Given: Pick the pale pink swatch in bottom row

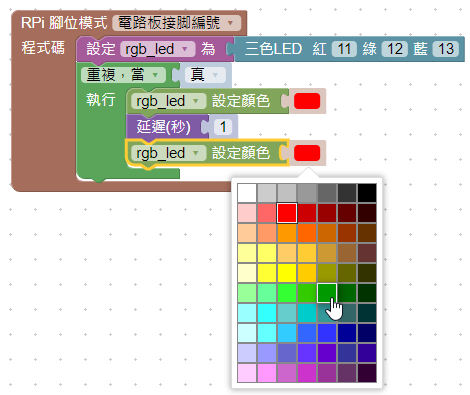Looking at the screenshot, I should pyautogui.click(x=247, y=373).
